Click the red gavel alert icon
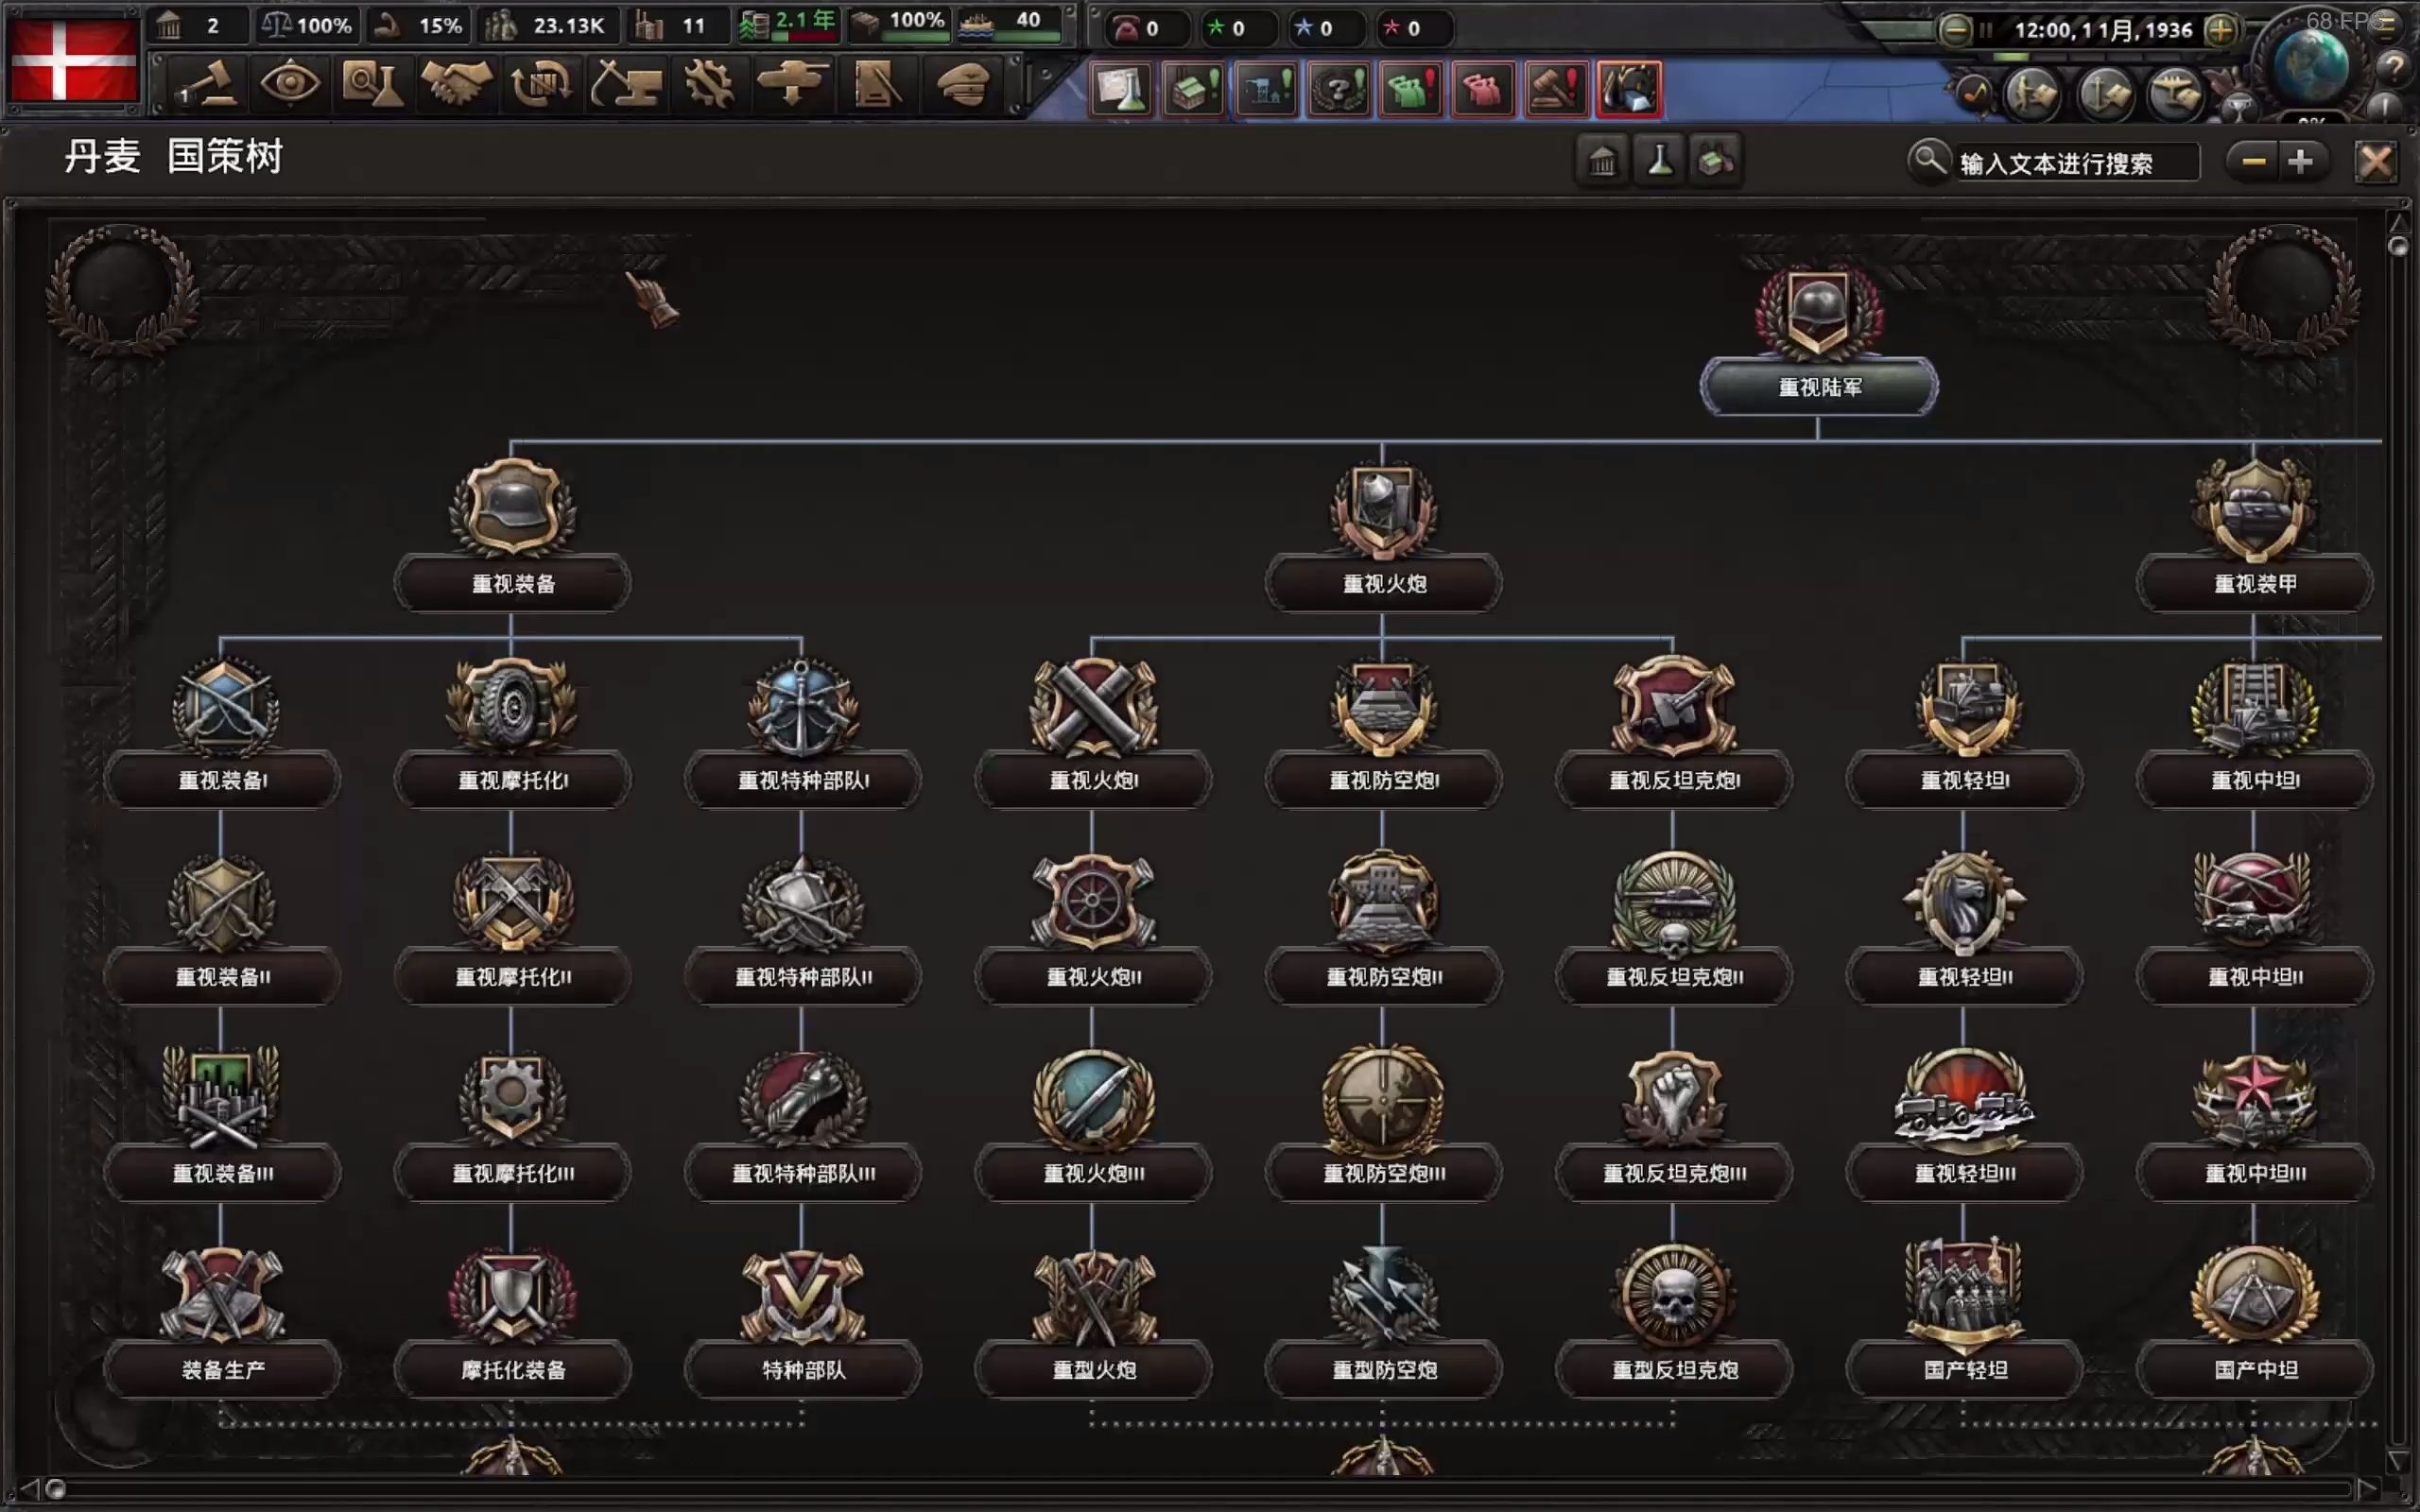2420x1512 pixels. point(1556,90)
